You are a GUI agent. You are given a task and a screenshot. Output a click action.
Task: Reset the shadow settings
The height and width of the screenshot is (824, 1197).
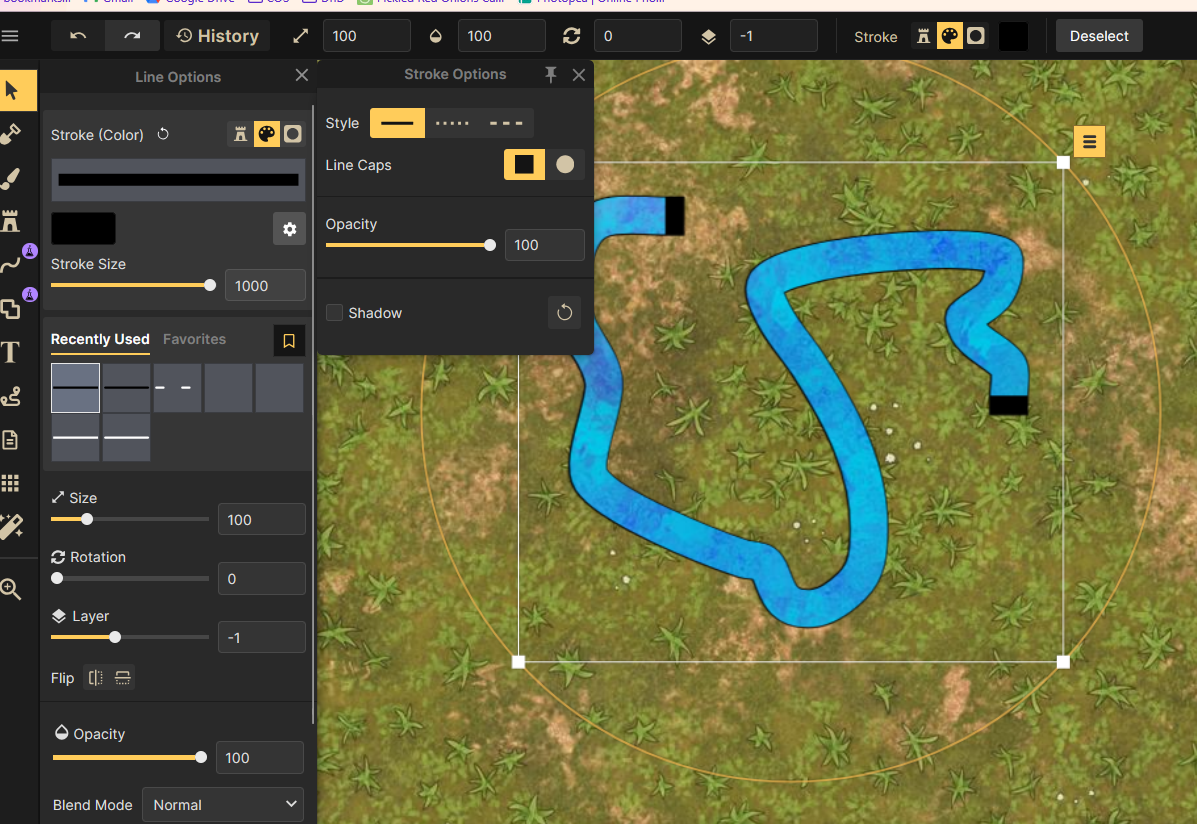564,312
